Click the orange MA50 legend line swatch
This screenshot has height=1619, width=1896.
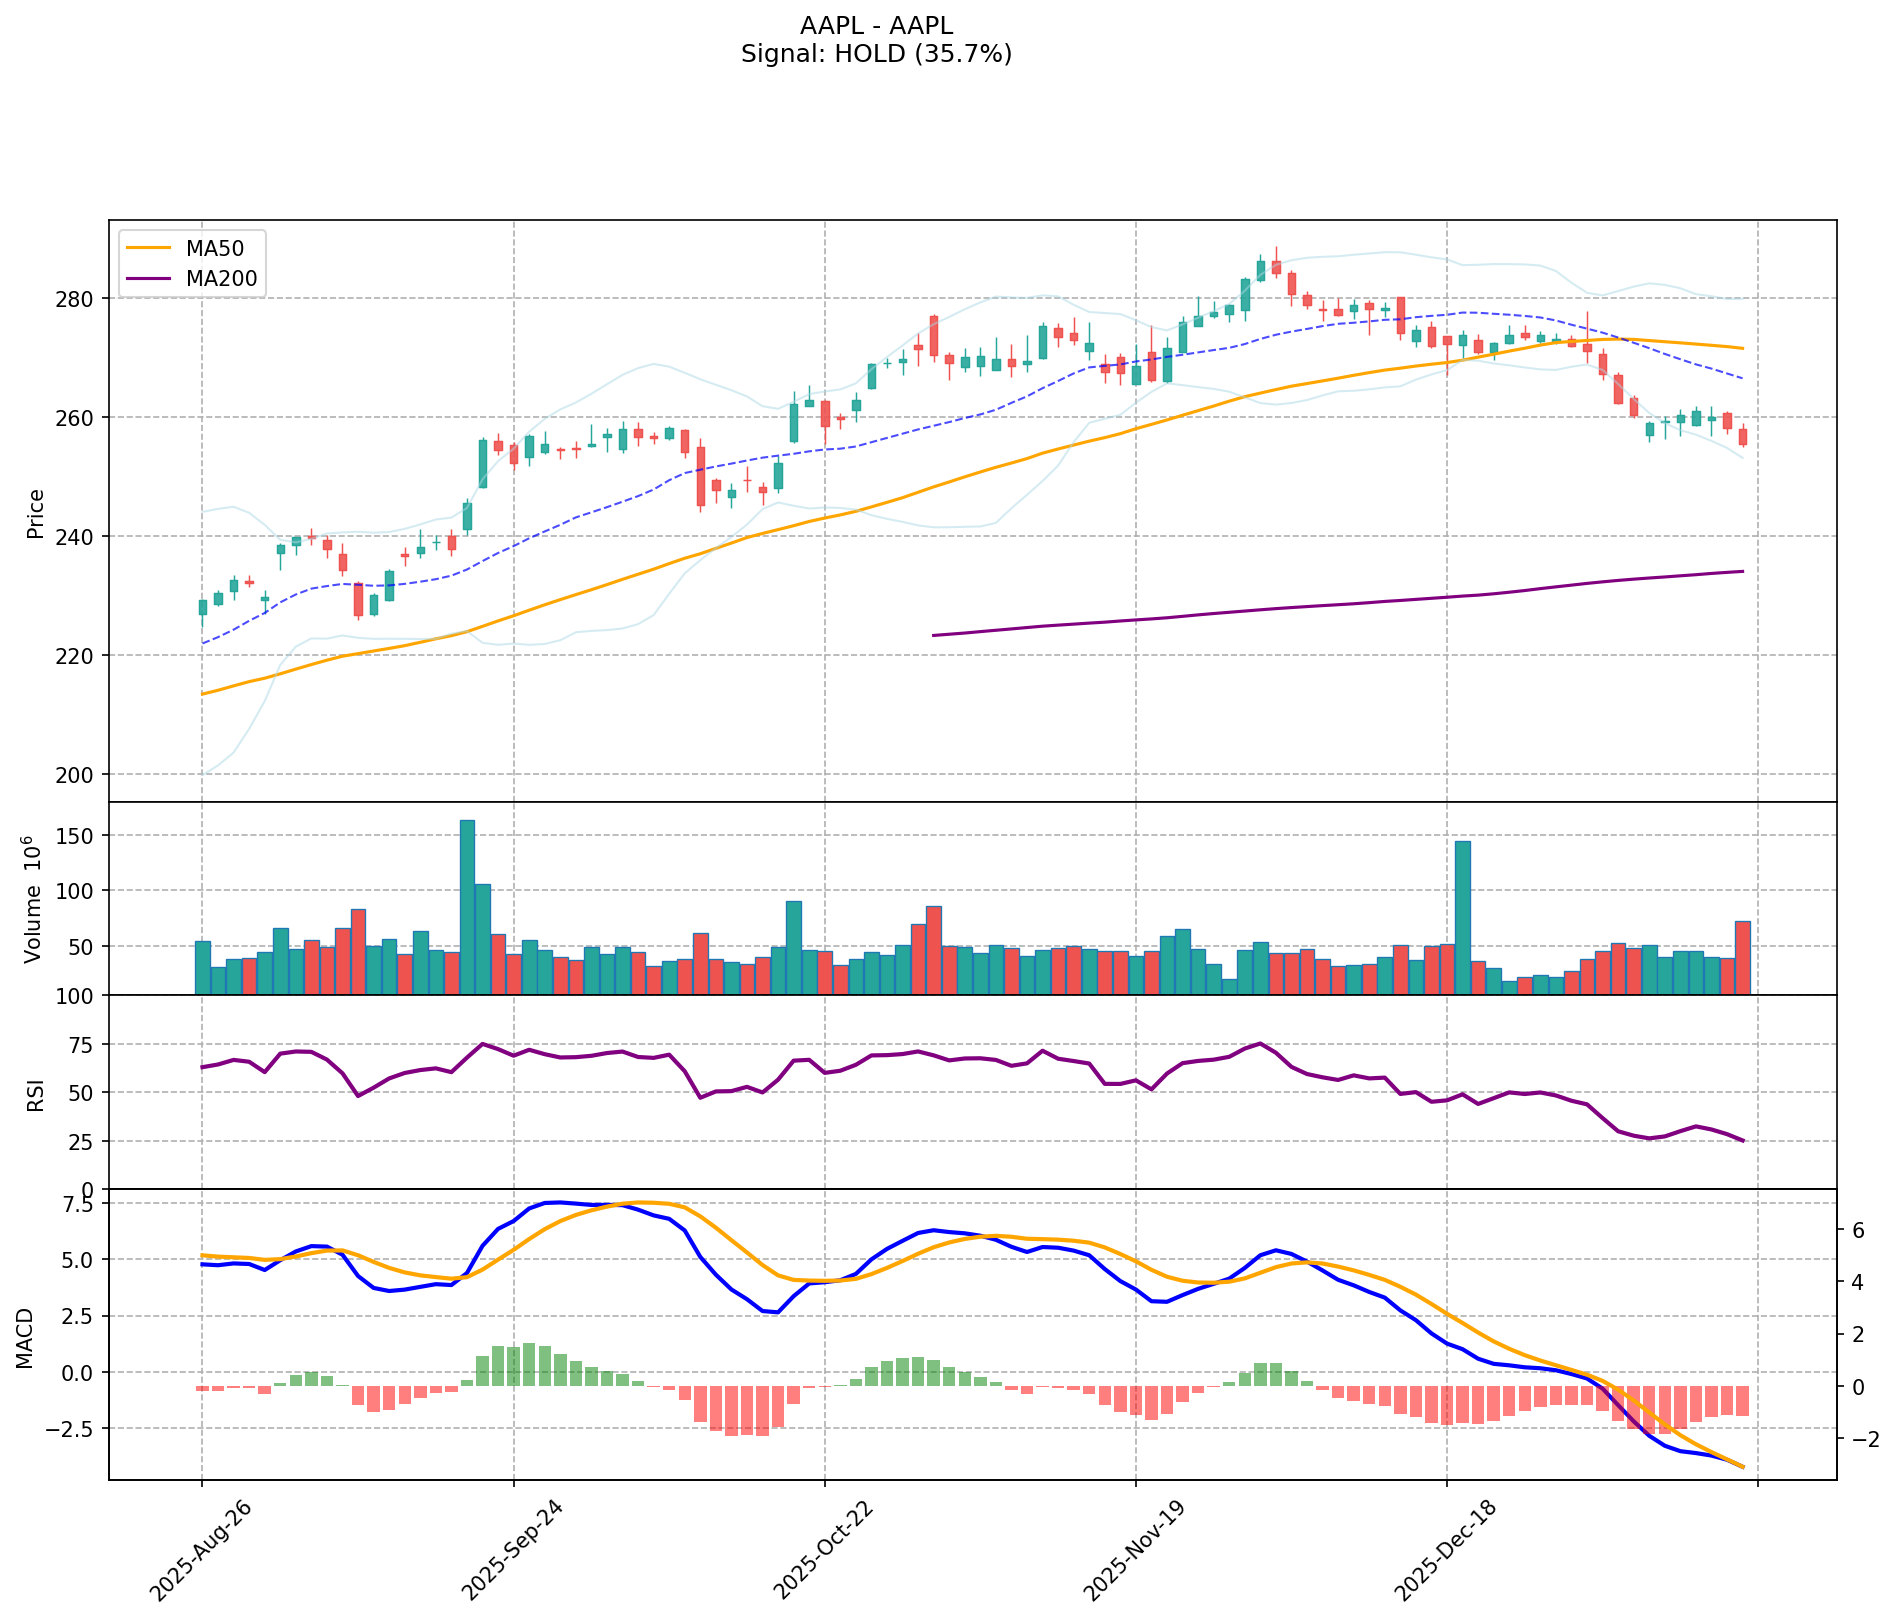pyautogui.click(x=148, y=247)
